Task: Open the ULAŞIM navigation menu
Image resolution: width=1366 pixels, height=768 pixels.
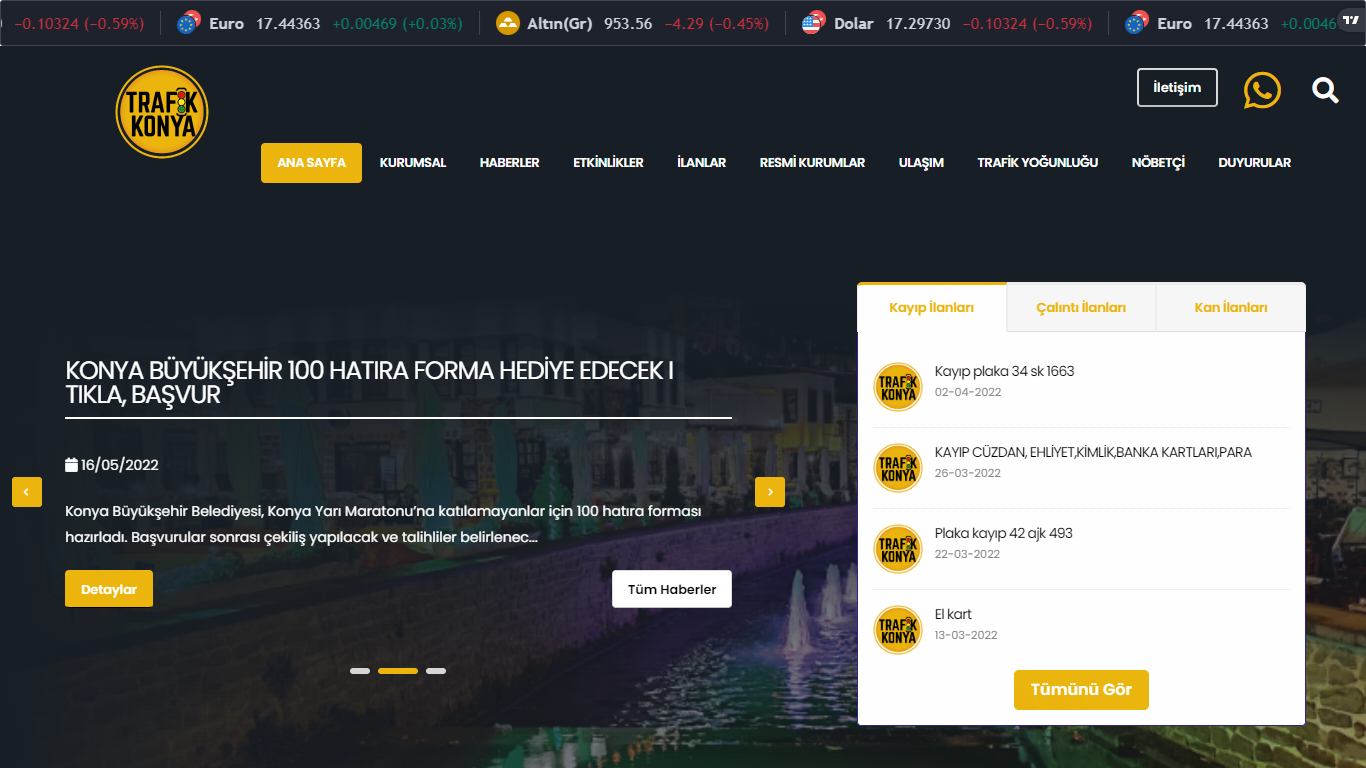Action: 921,163
